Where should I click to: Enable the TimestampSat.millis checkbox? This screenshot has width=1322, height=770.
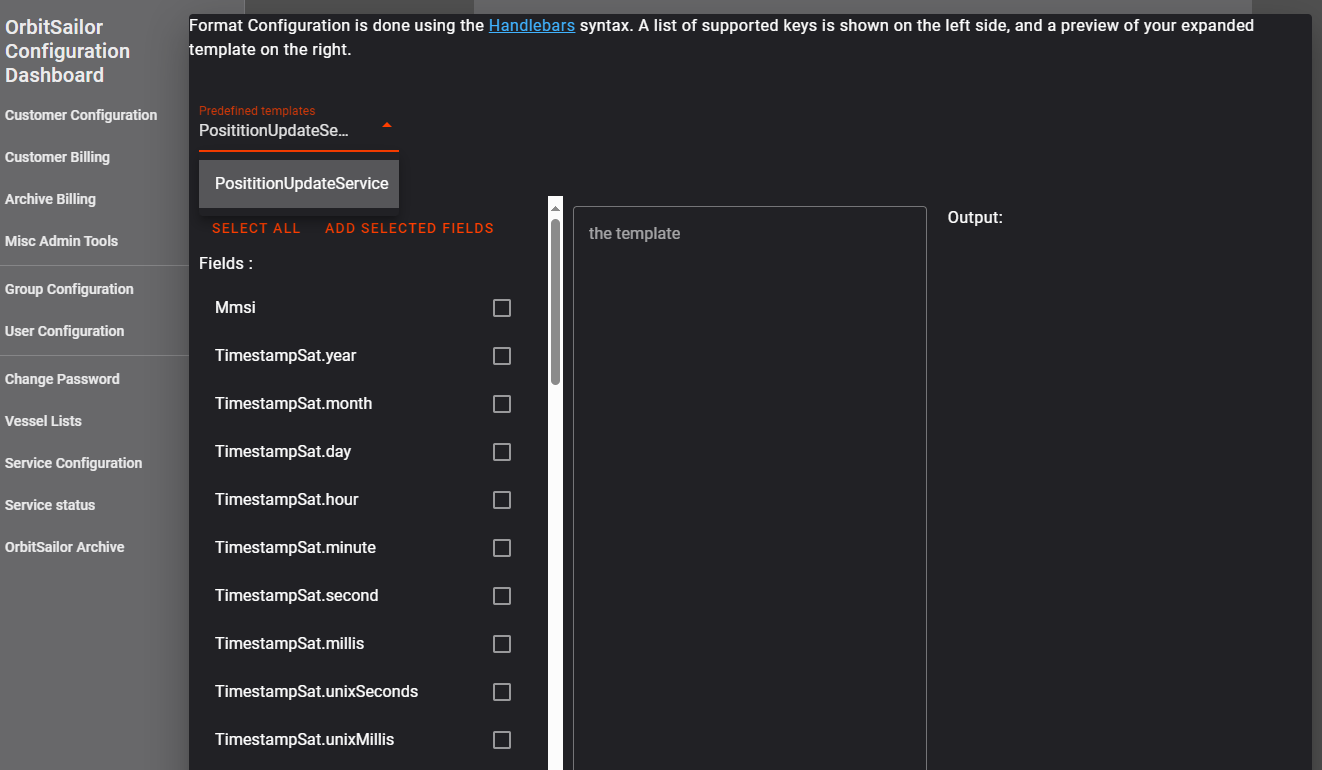click(x=502, y=644)
